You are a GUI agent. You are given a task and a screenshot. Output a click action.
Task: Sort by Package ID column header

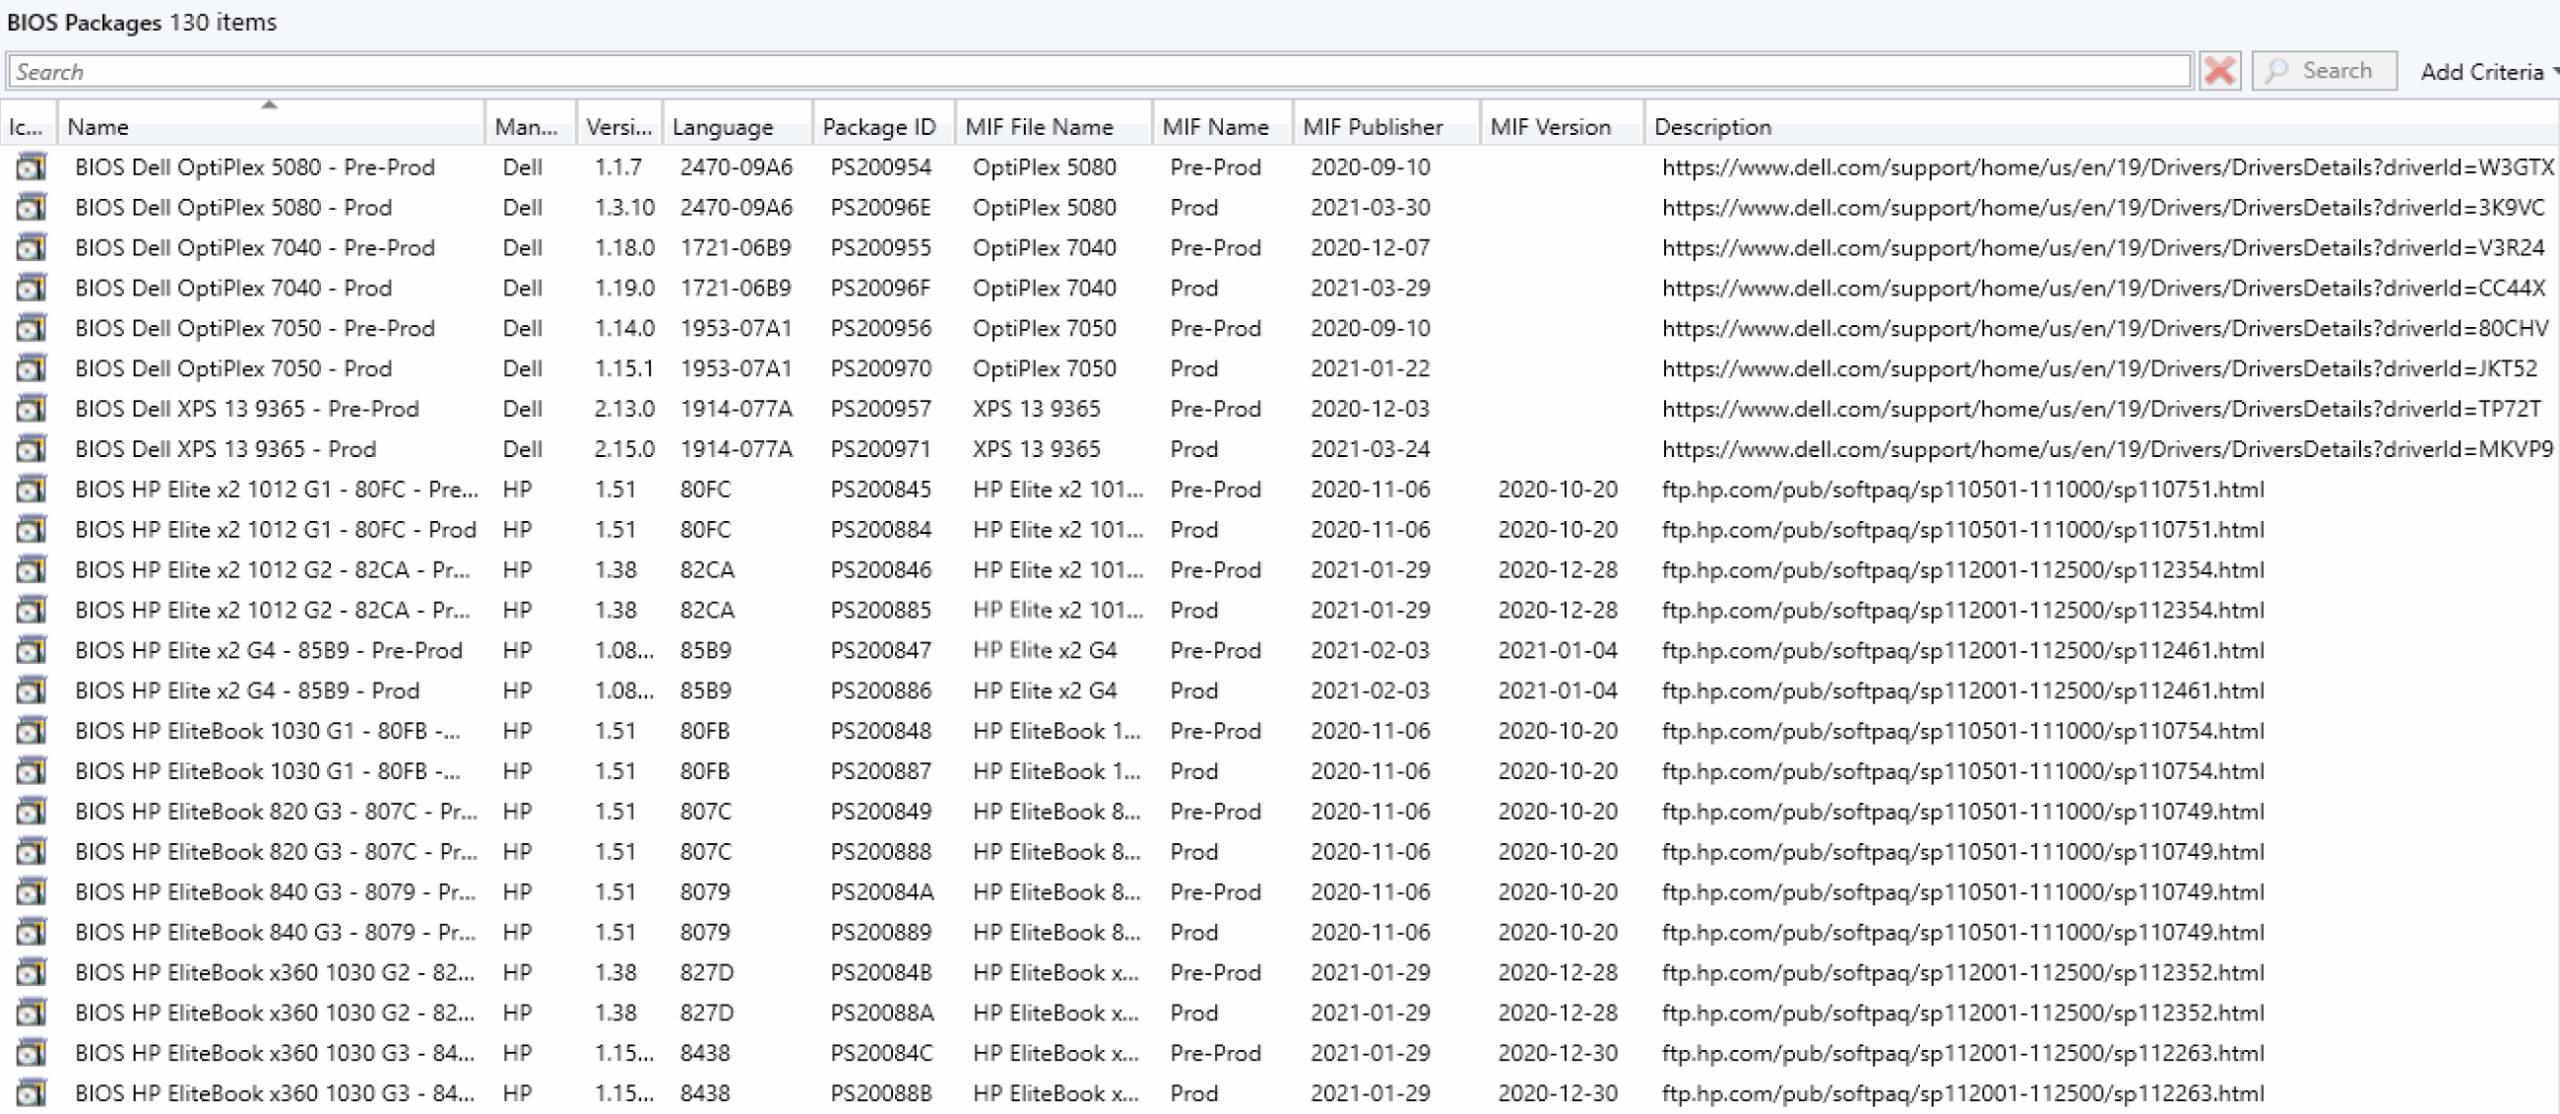(879, 127)
